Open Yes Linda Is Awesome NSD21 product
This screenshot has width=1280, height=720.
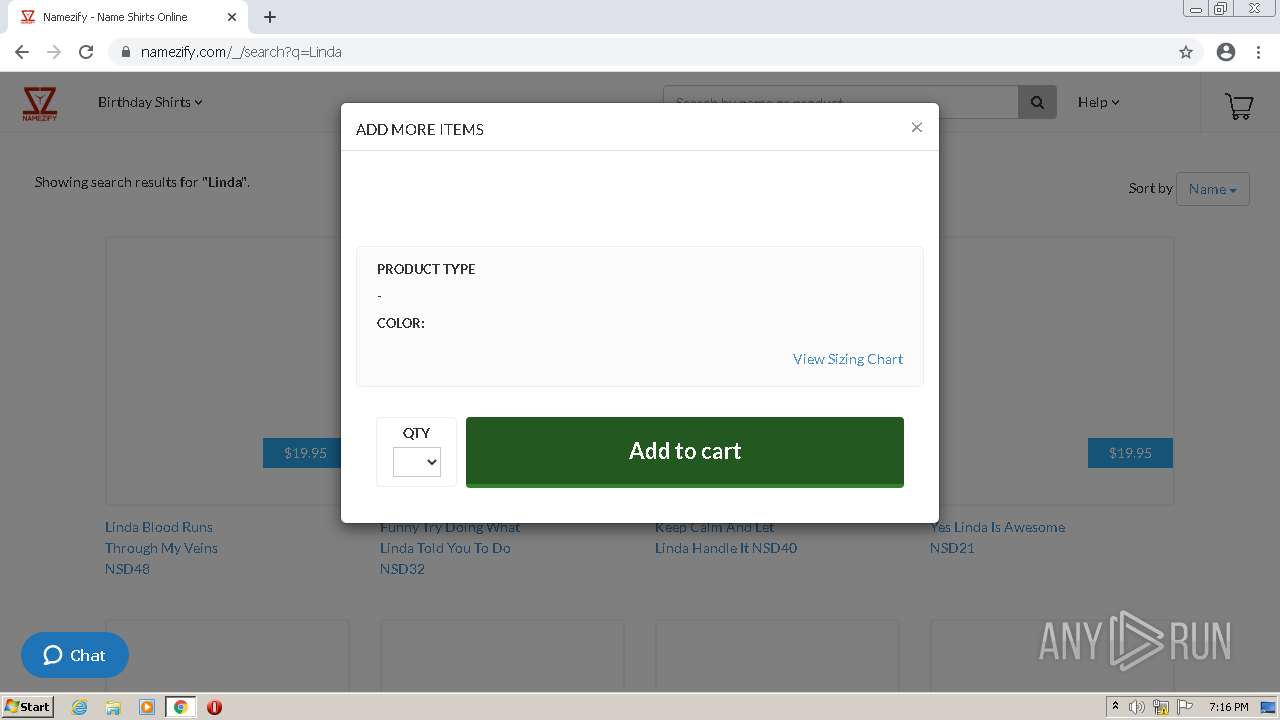[997, 537]
